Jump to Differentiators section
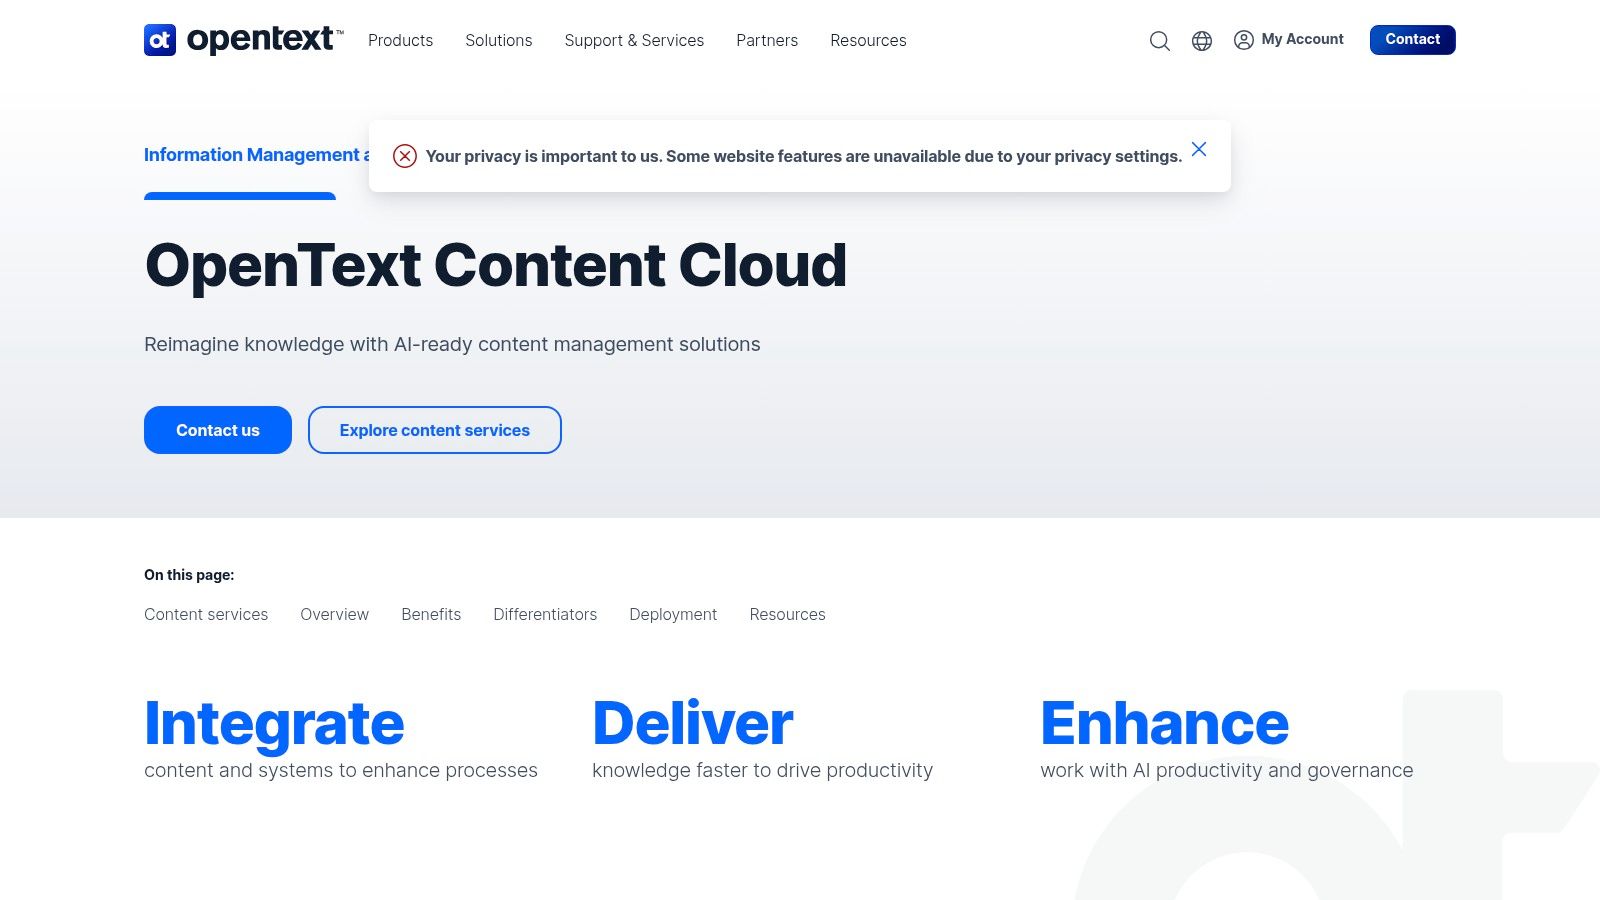This screenshot has height=900, width=1600. [x=545, y=614]
